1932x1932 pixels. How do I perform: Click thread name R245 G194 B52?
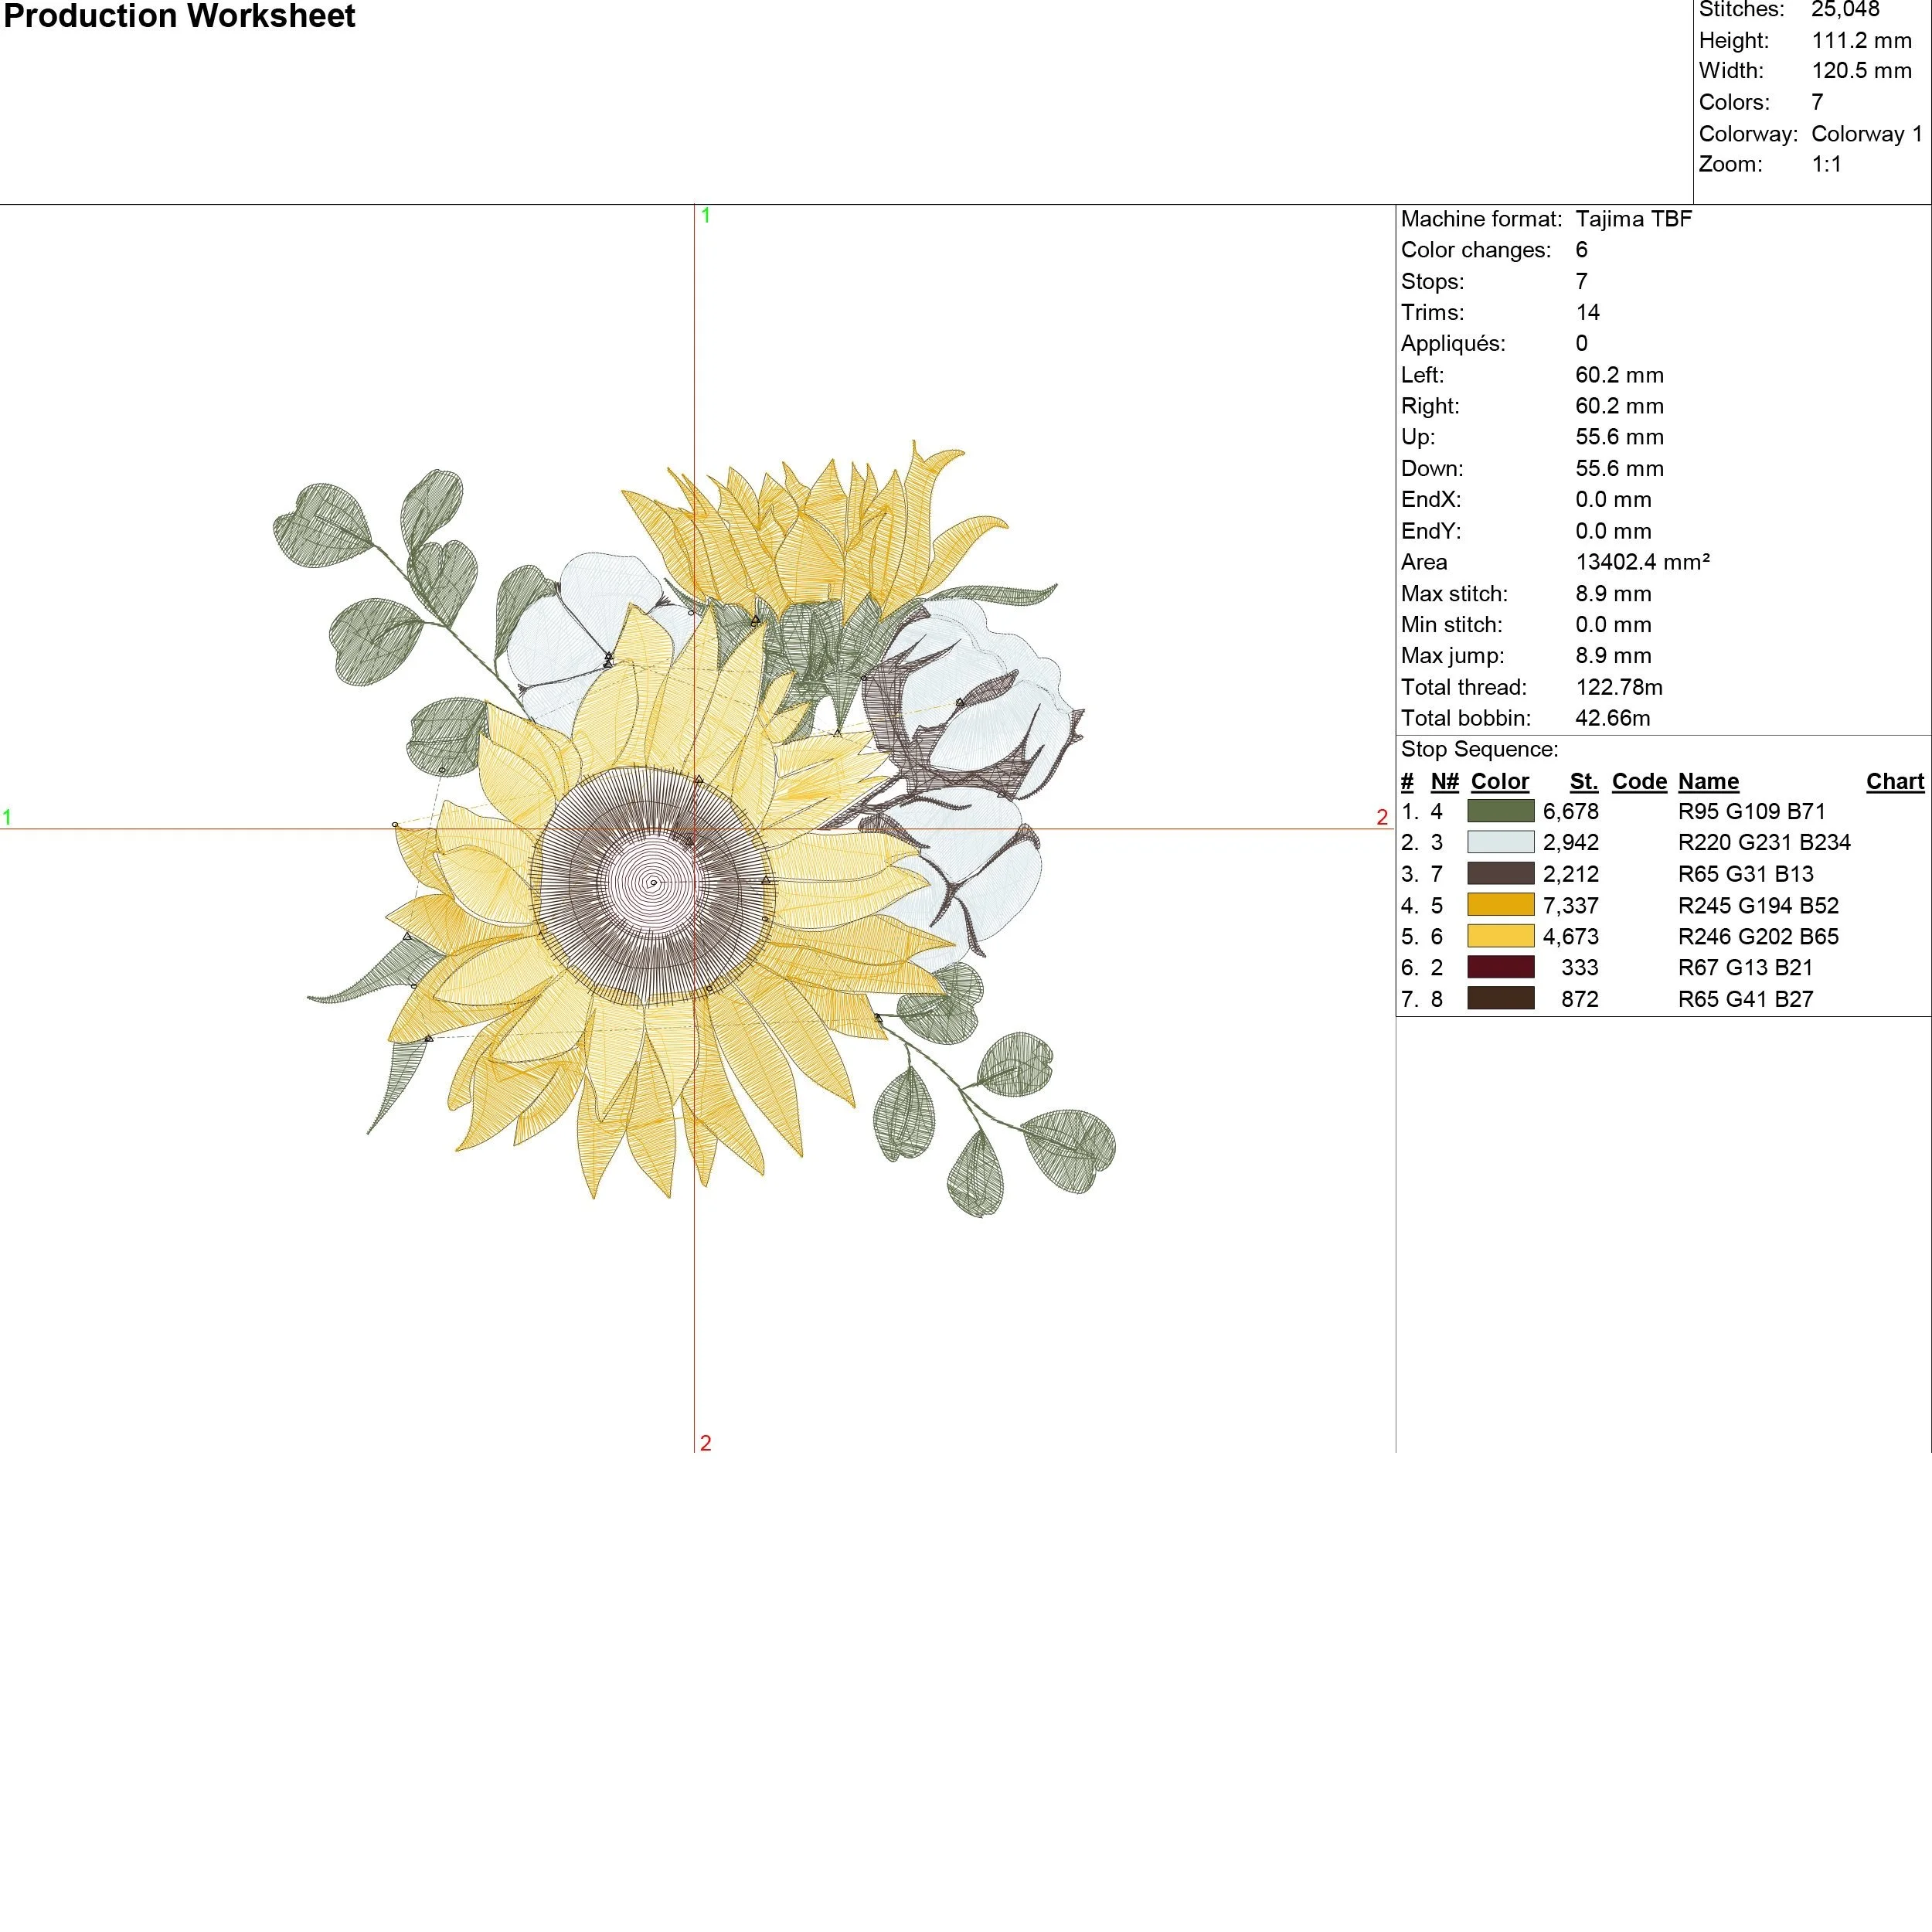[1758, 905]
